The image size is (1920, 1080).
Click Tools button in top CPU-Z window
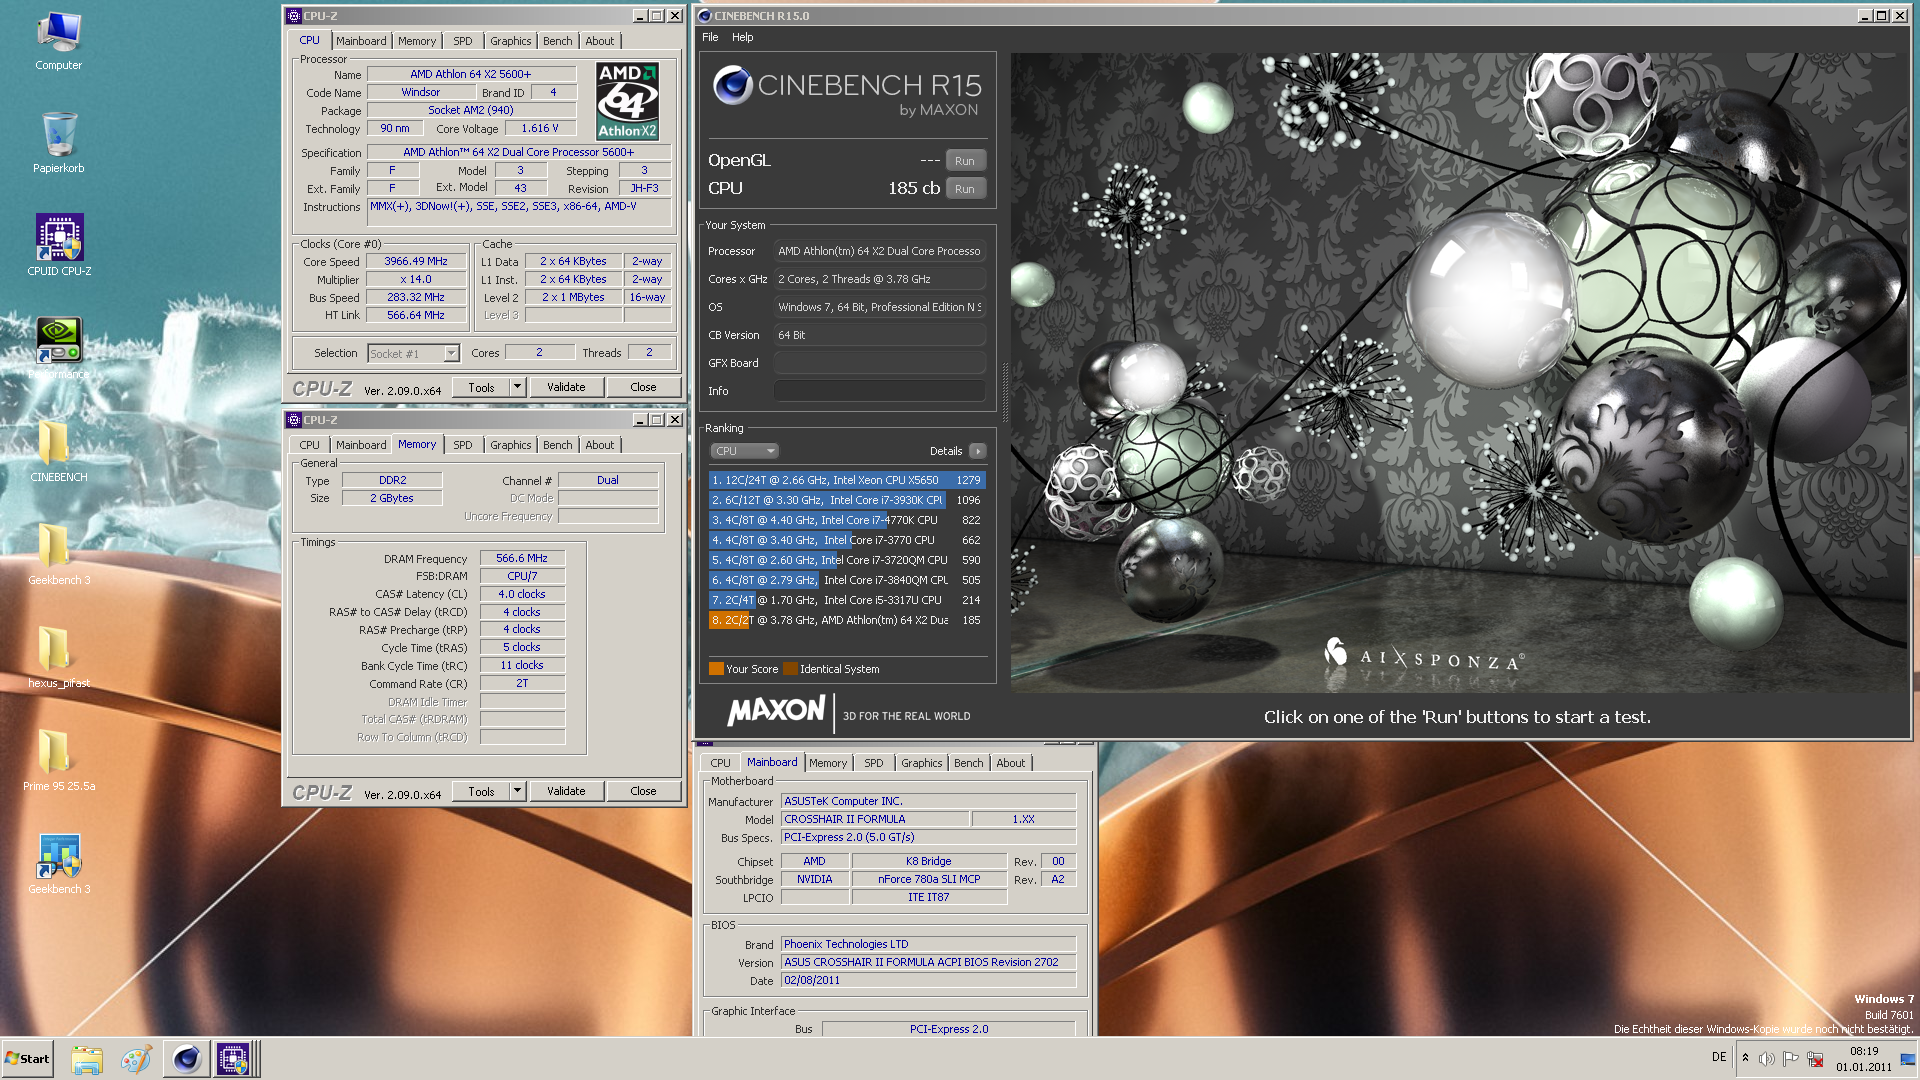click(481, 387)
